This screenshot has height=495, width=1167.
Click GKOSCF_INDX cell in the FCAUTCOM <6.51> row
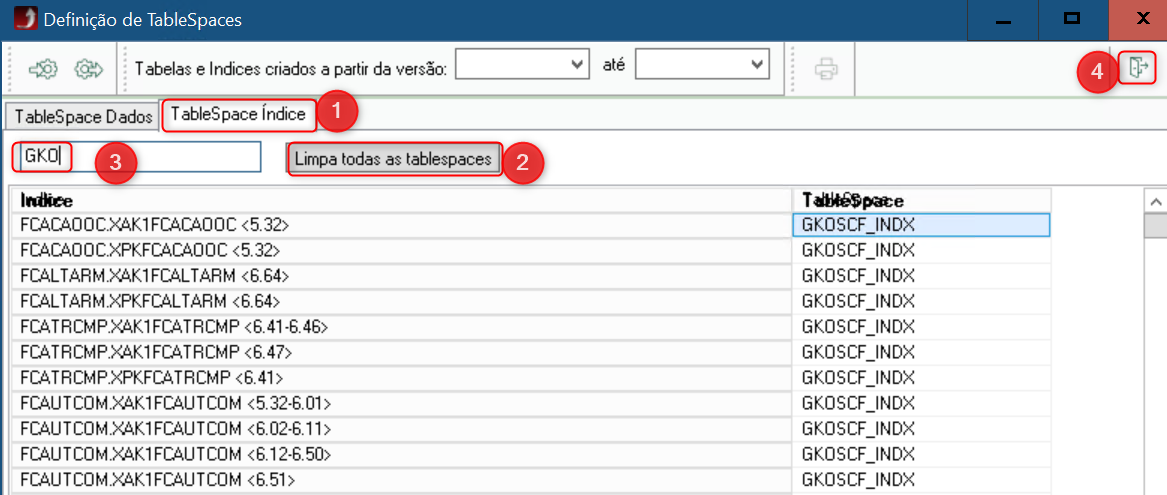click(921, 478)
